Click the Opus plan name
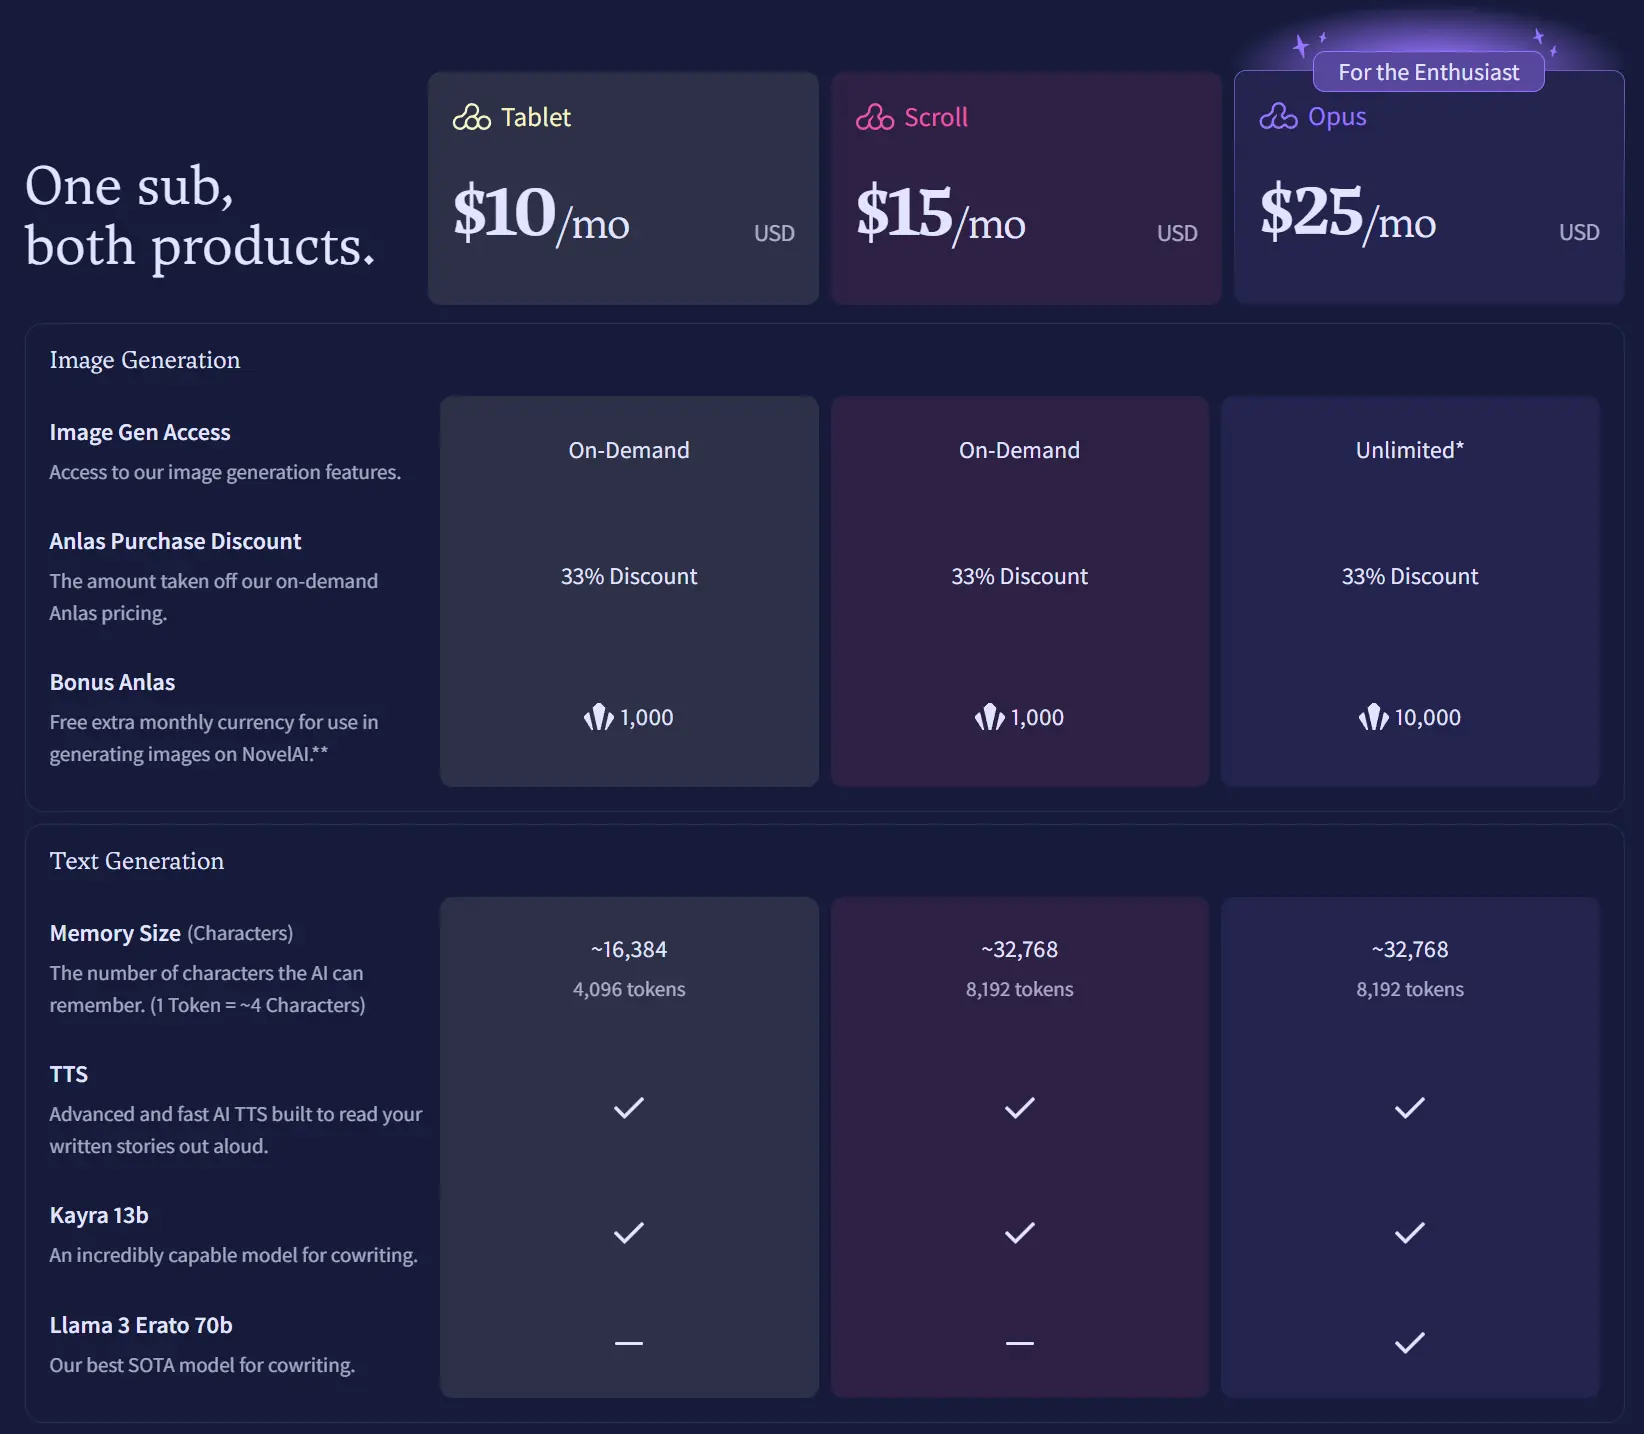The image size is (1644, 1434). coord(1337,117)
